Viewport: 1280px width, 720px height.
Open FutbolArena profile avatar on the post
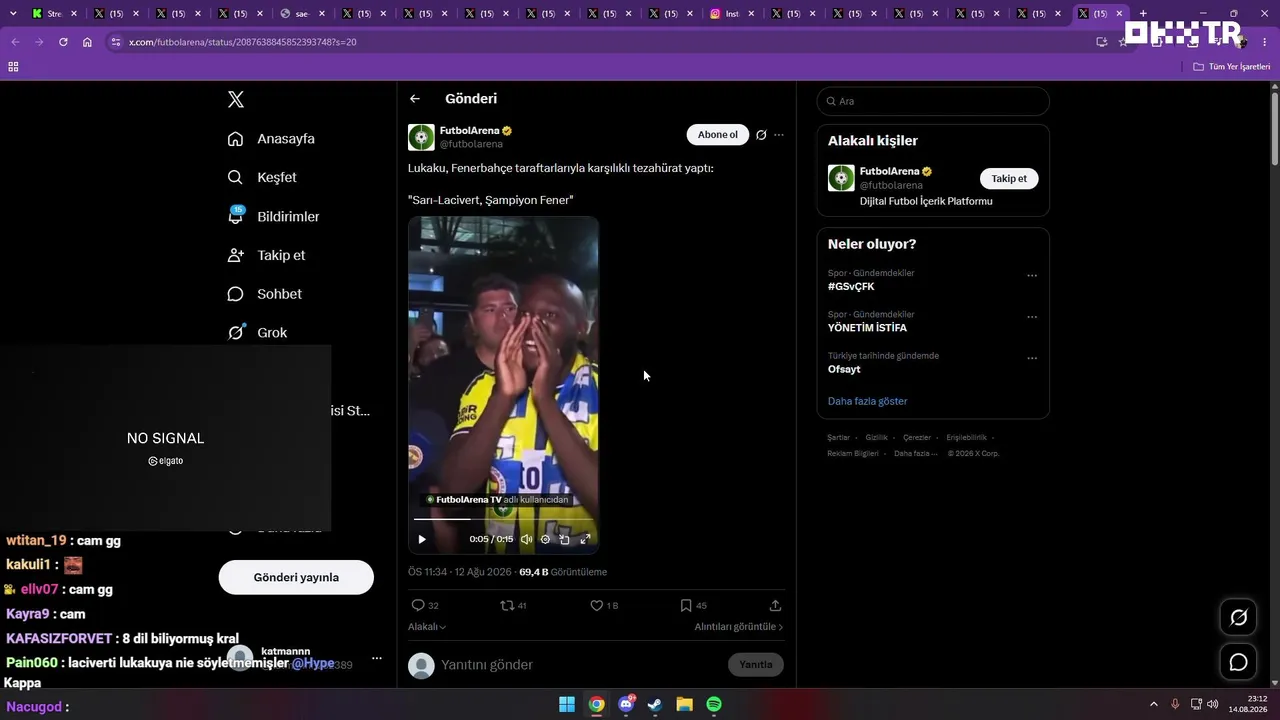tap(421, 137)
